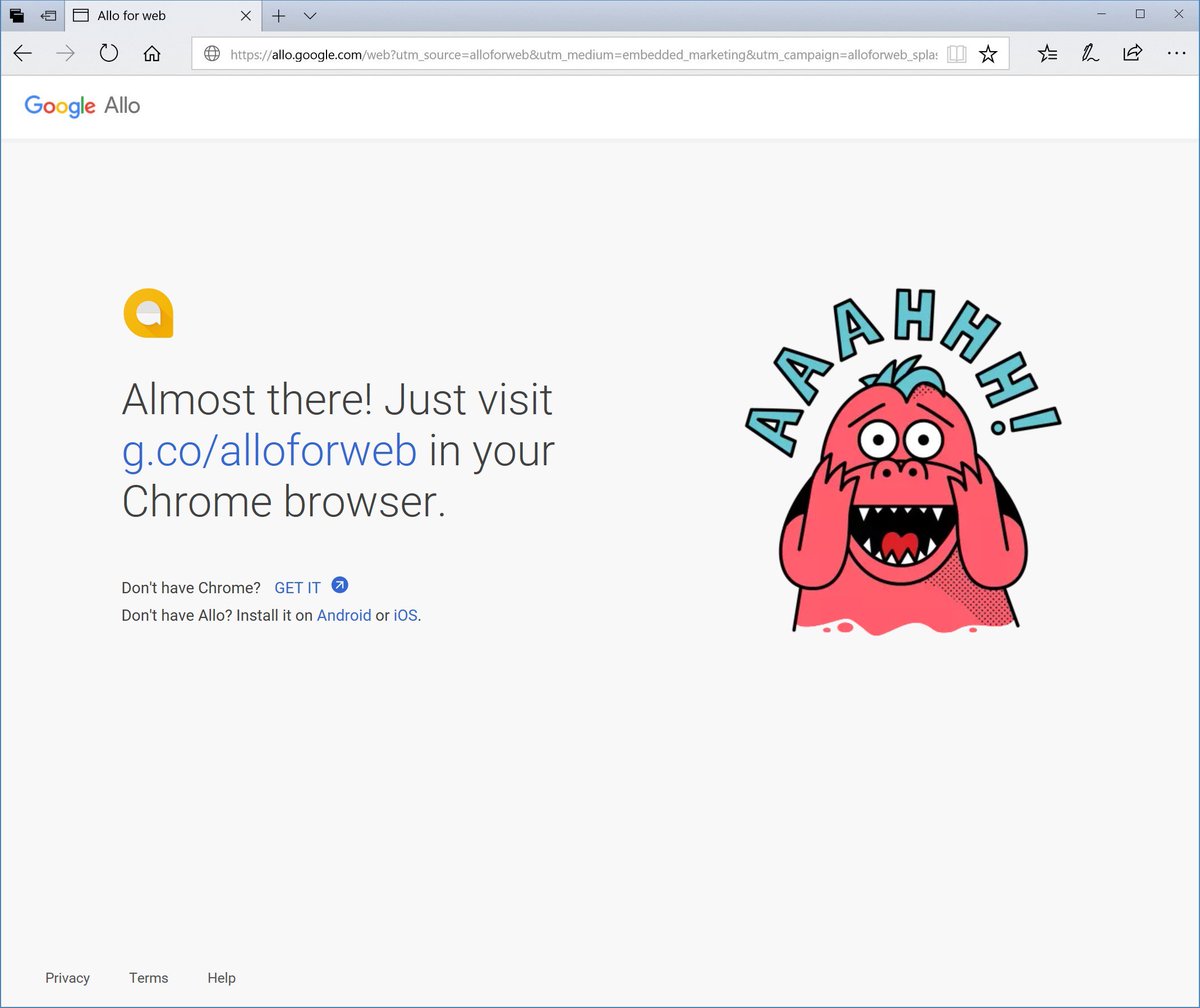
Task: Minimize the browser window
Action: pyautogui.click(x=1101, y=14)
